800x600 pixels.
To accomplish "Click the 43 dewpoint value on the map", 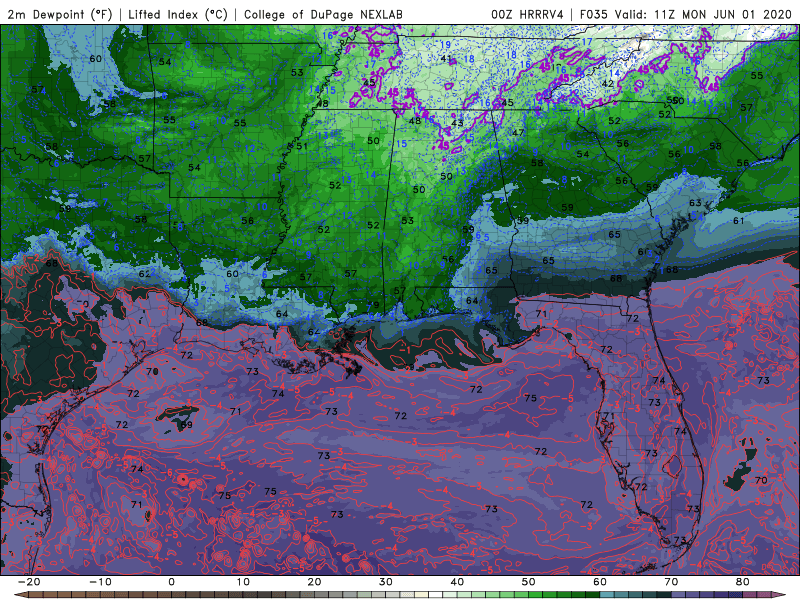I will [457, 123].
